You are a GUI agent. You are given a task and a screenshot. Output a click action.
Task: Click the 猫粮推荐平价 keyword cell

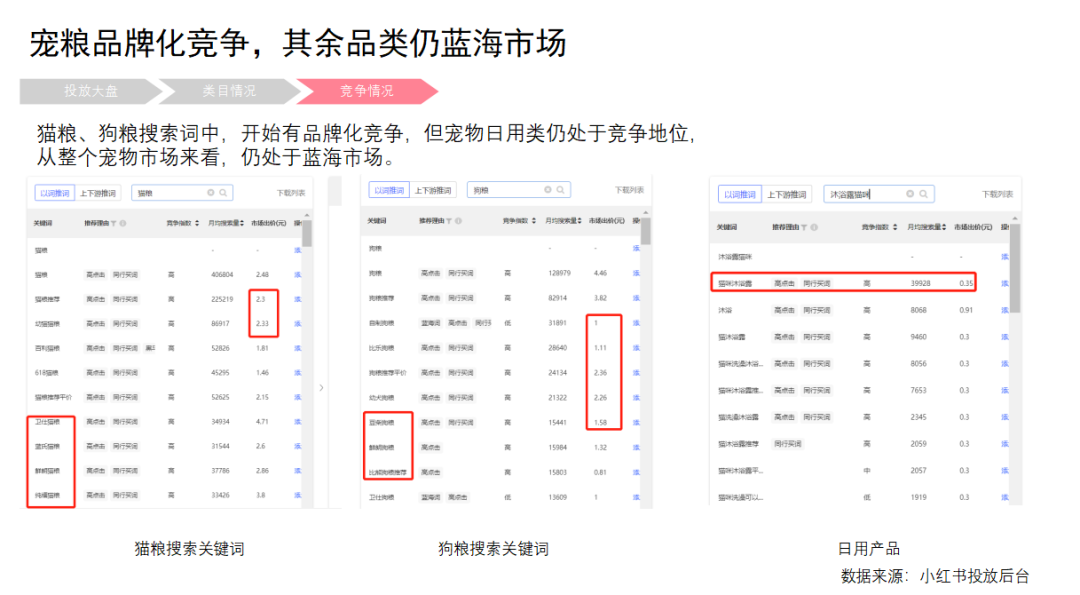click(54, 397)
